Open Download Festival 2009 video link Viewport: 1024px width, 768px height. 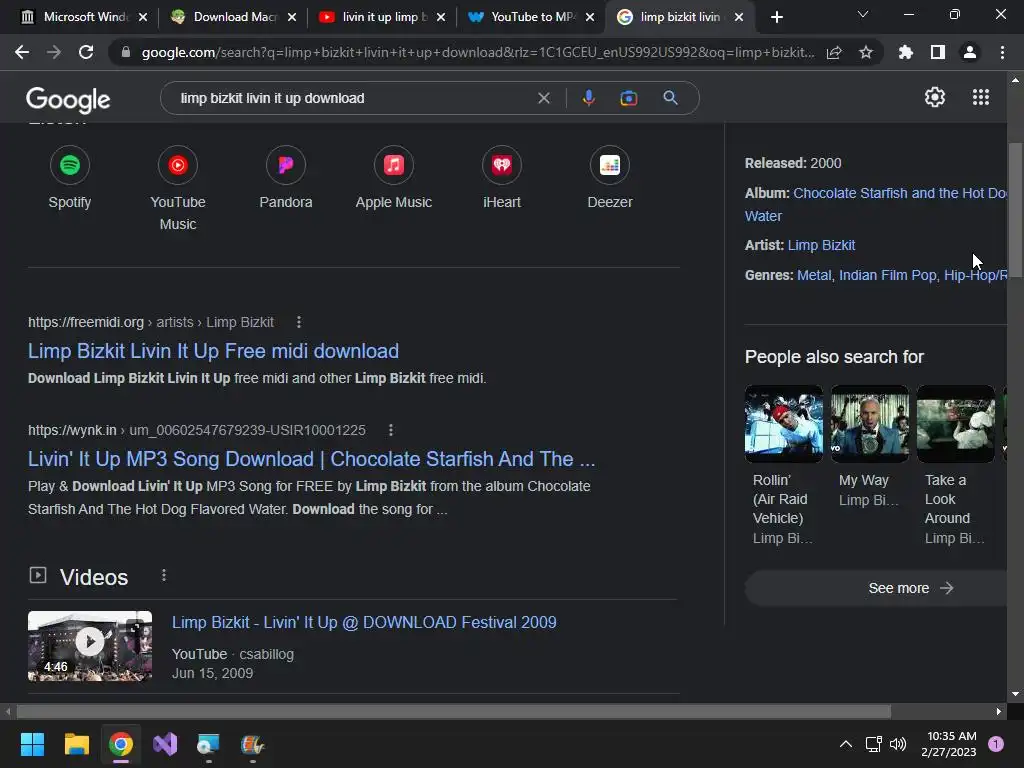(364, 622)
